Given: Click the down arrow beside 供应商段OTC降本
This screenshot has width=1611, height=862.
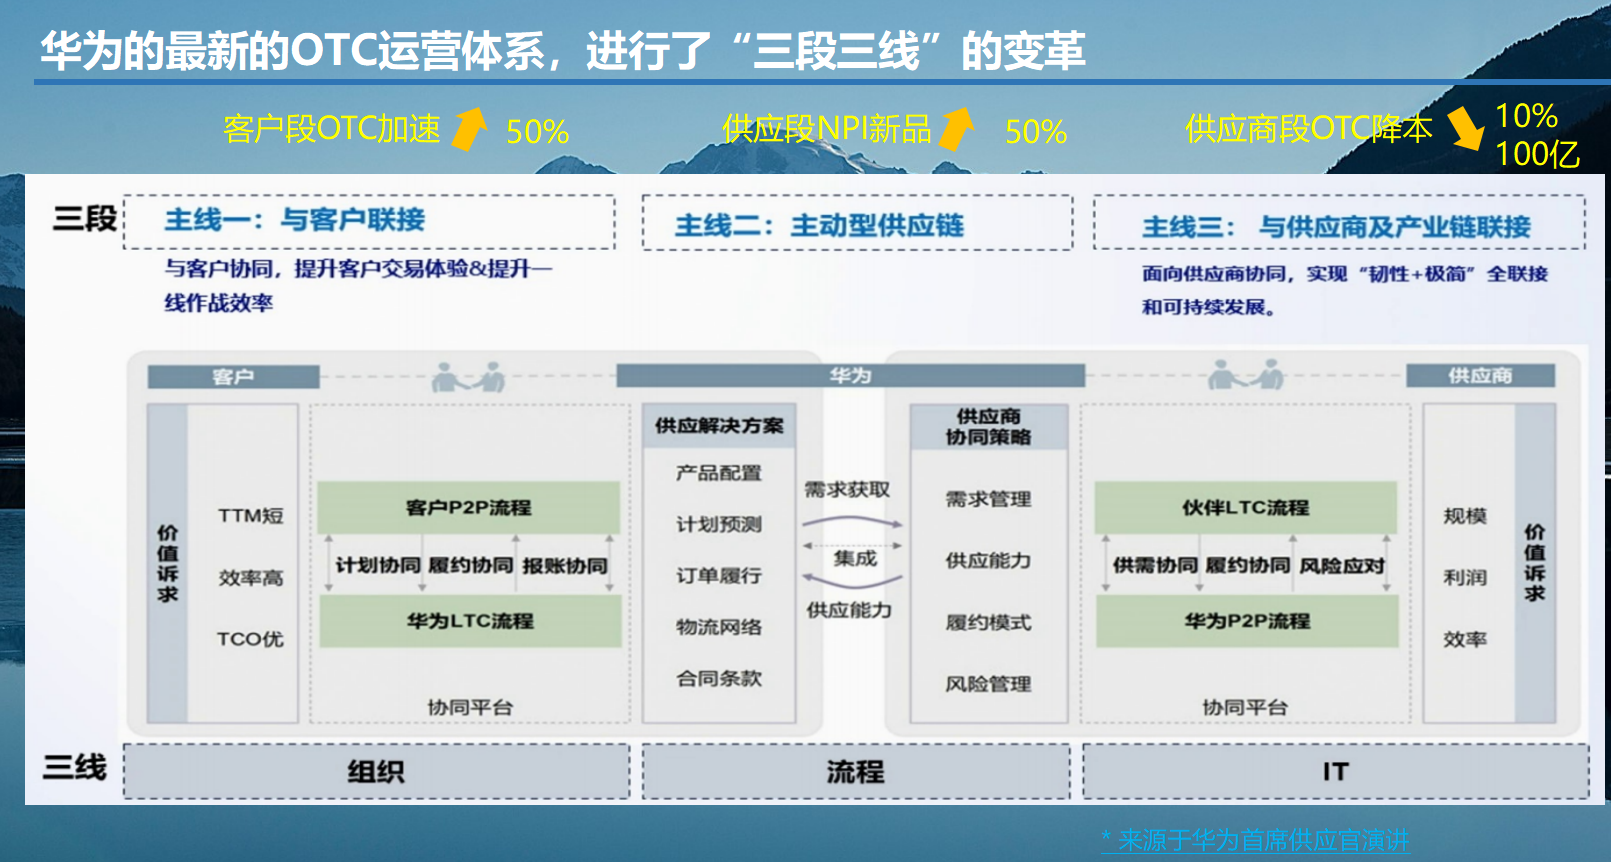Looking at the screenshot, I should (x=1465, y=129).
